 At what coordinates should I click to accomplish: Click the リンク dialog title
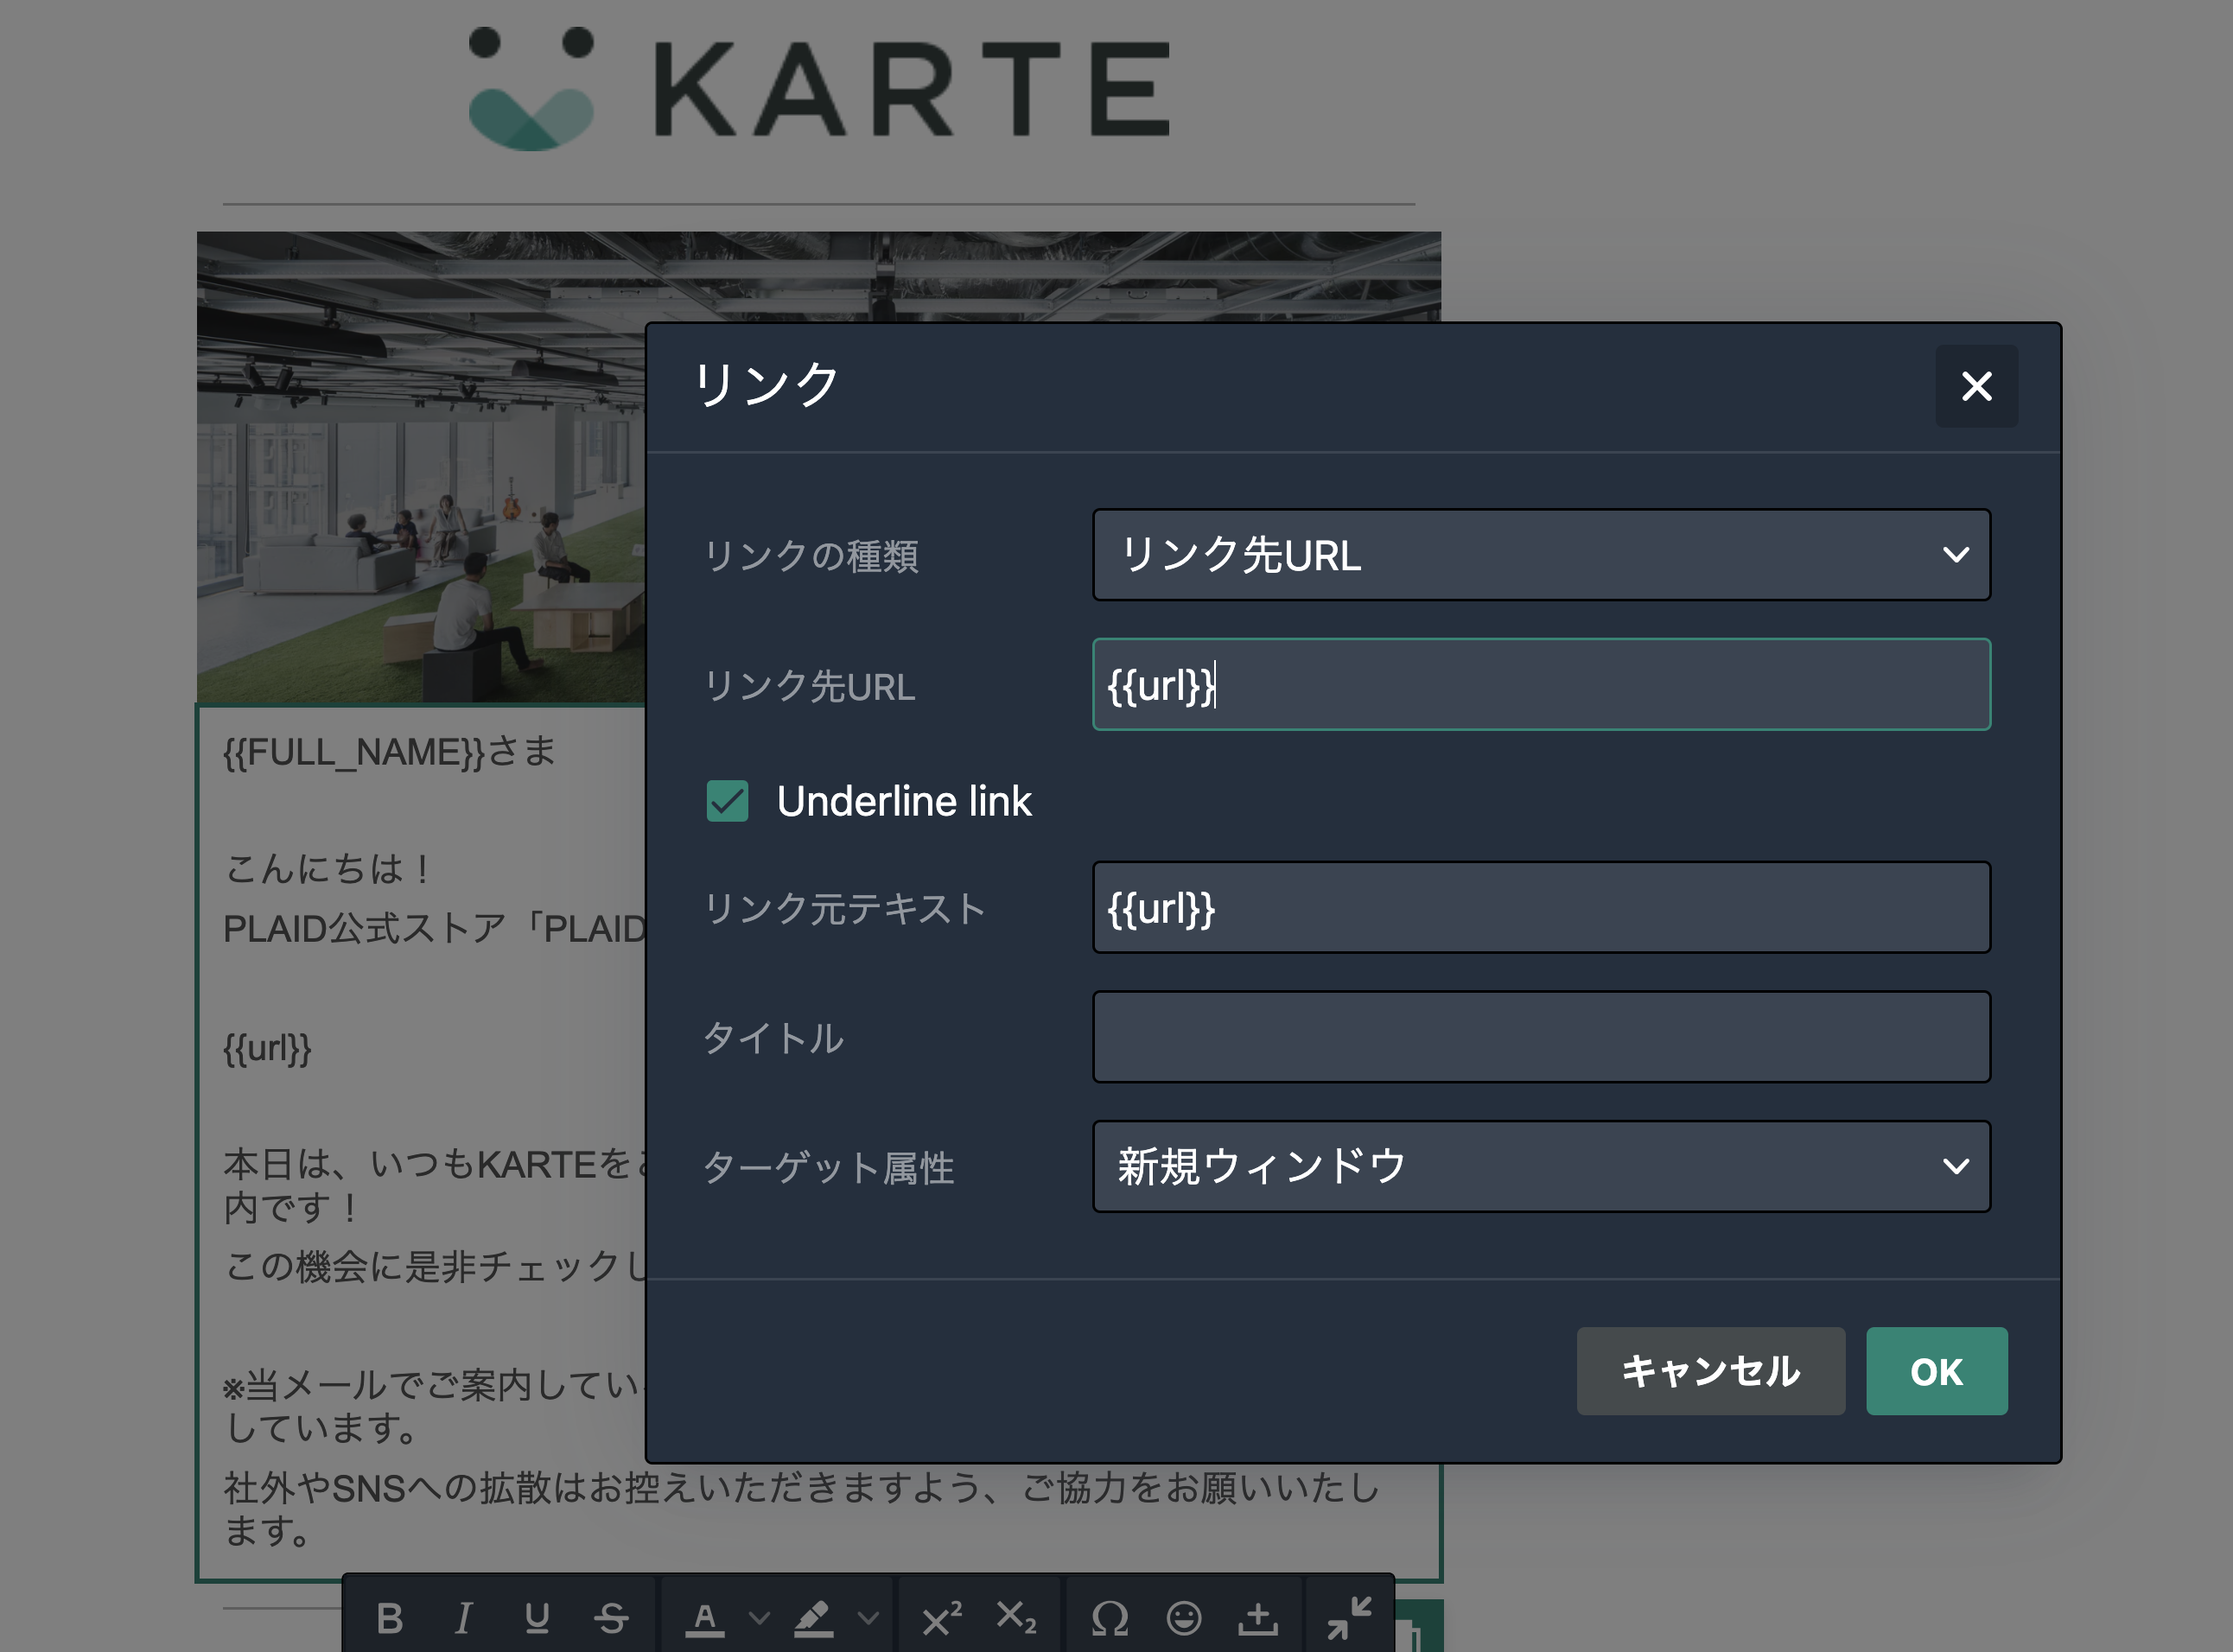(x=766, y=385)
